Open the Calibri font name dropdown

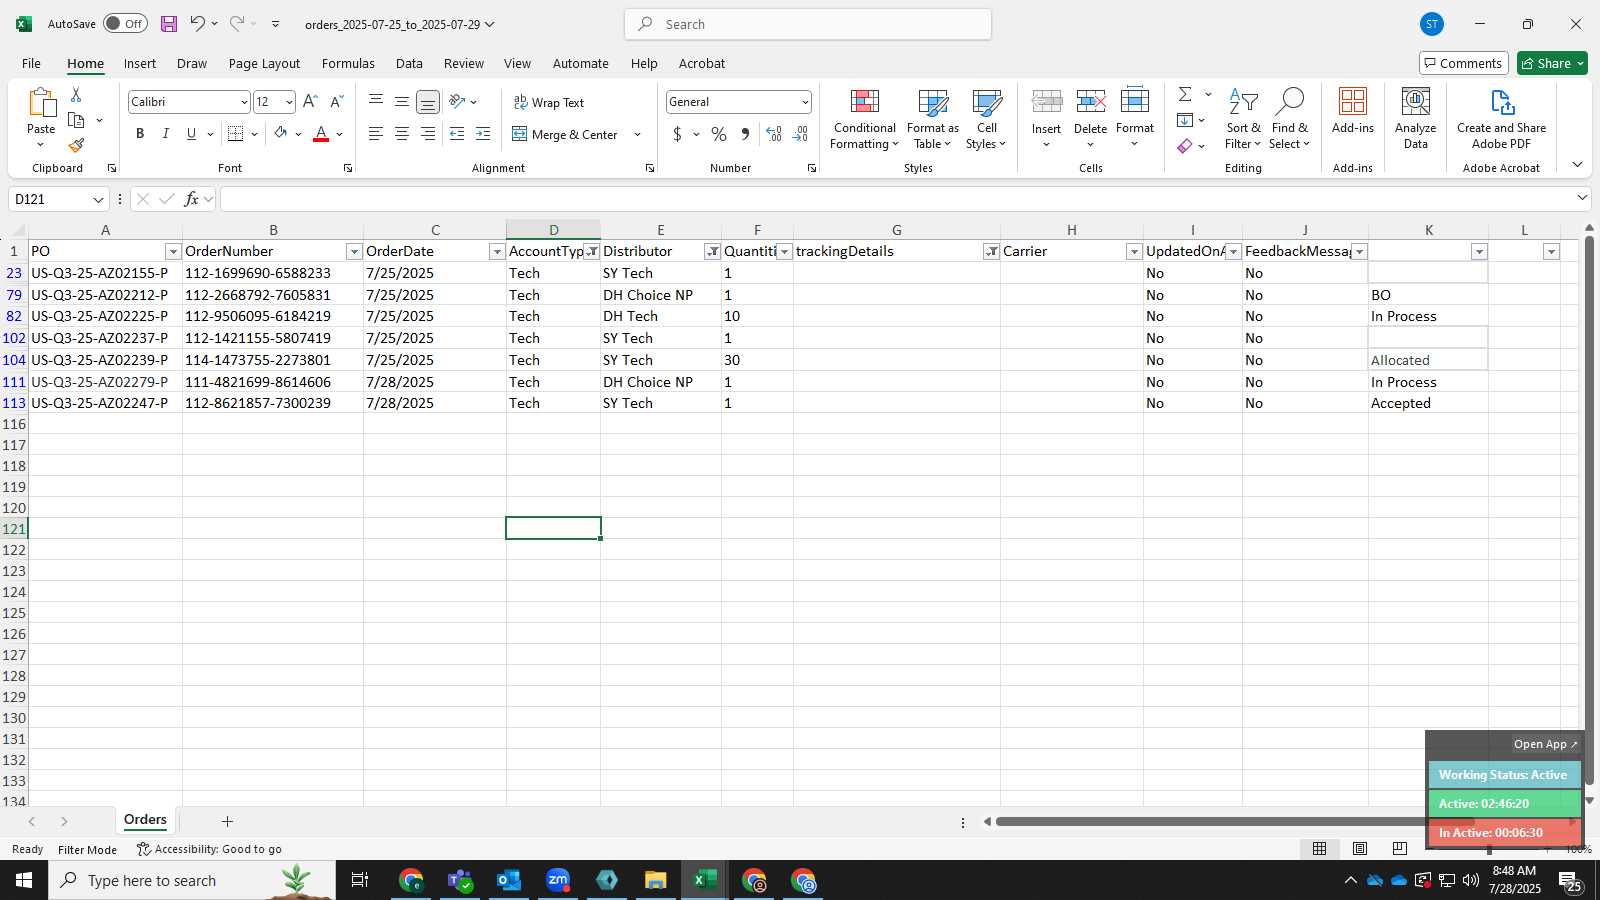243,102
